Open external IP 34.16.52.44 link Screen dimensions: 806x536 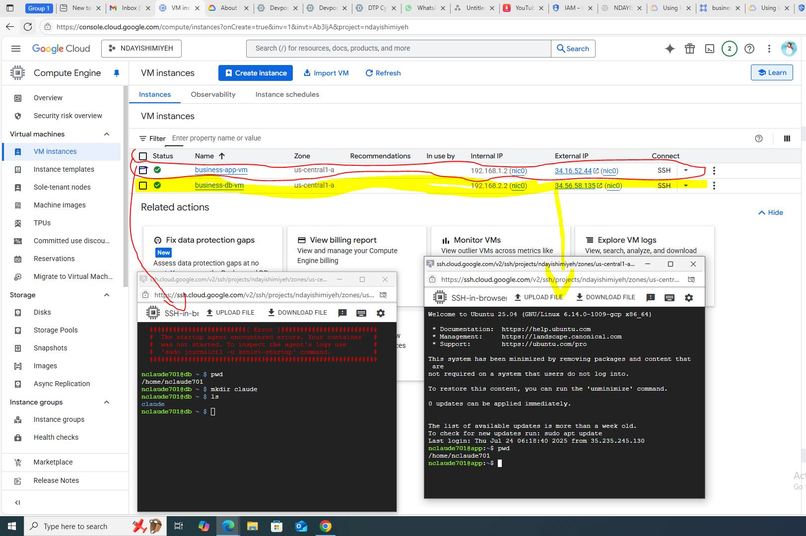coord(573,171)
